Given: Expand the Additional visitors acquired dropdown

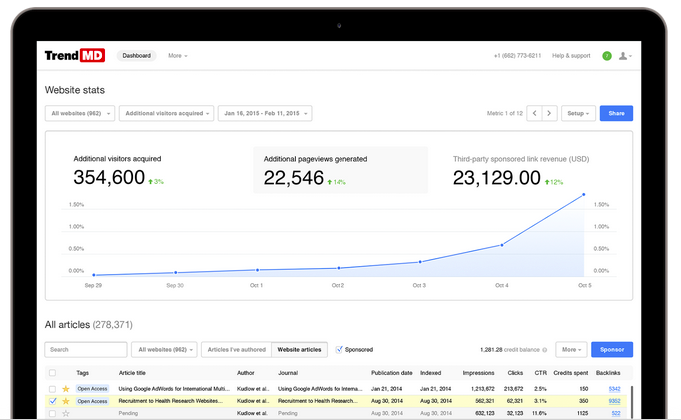Looking at the screenshot, I should coord(166,114).
